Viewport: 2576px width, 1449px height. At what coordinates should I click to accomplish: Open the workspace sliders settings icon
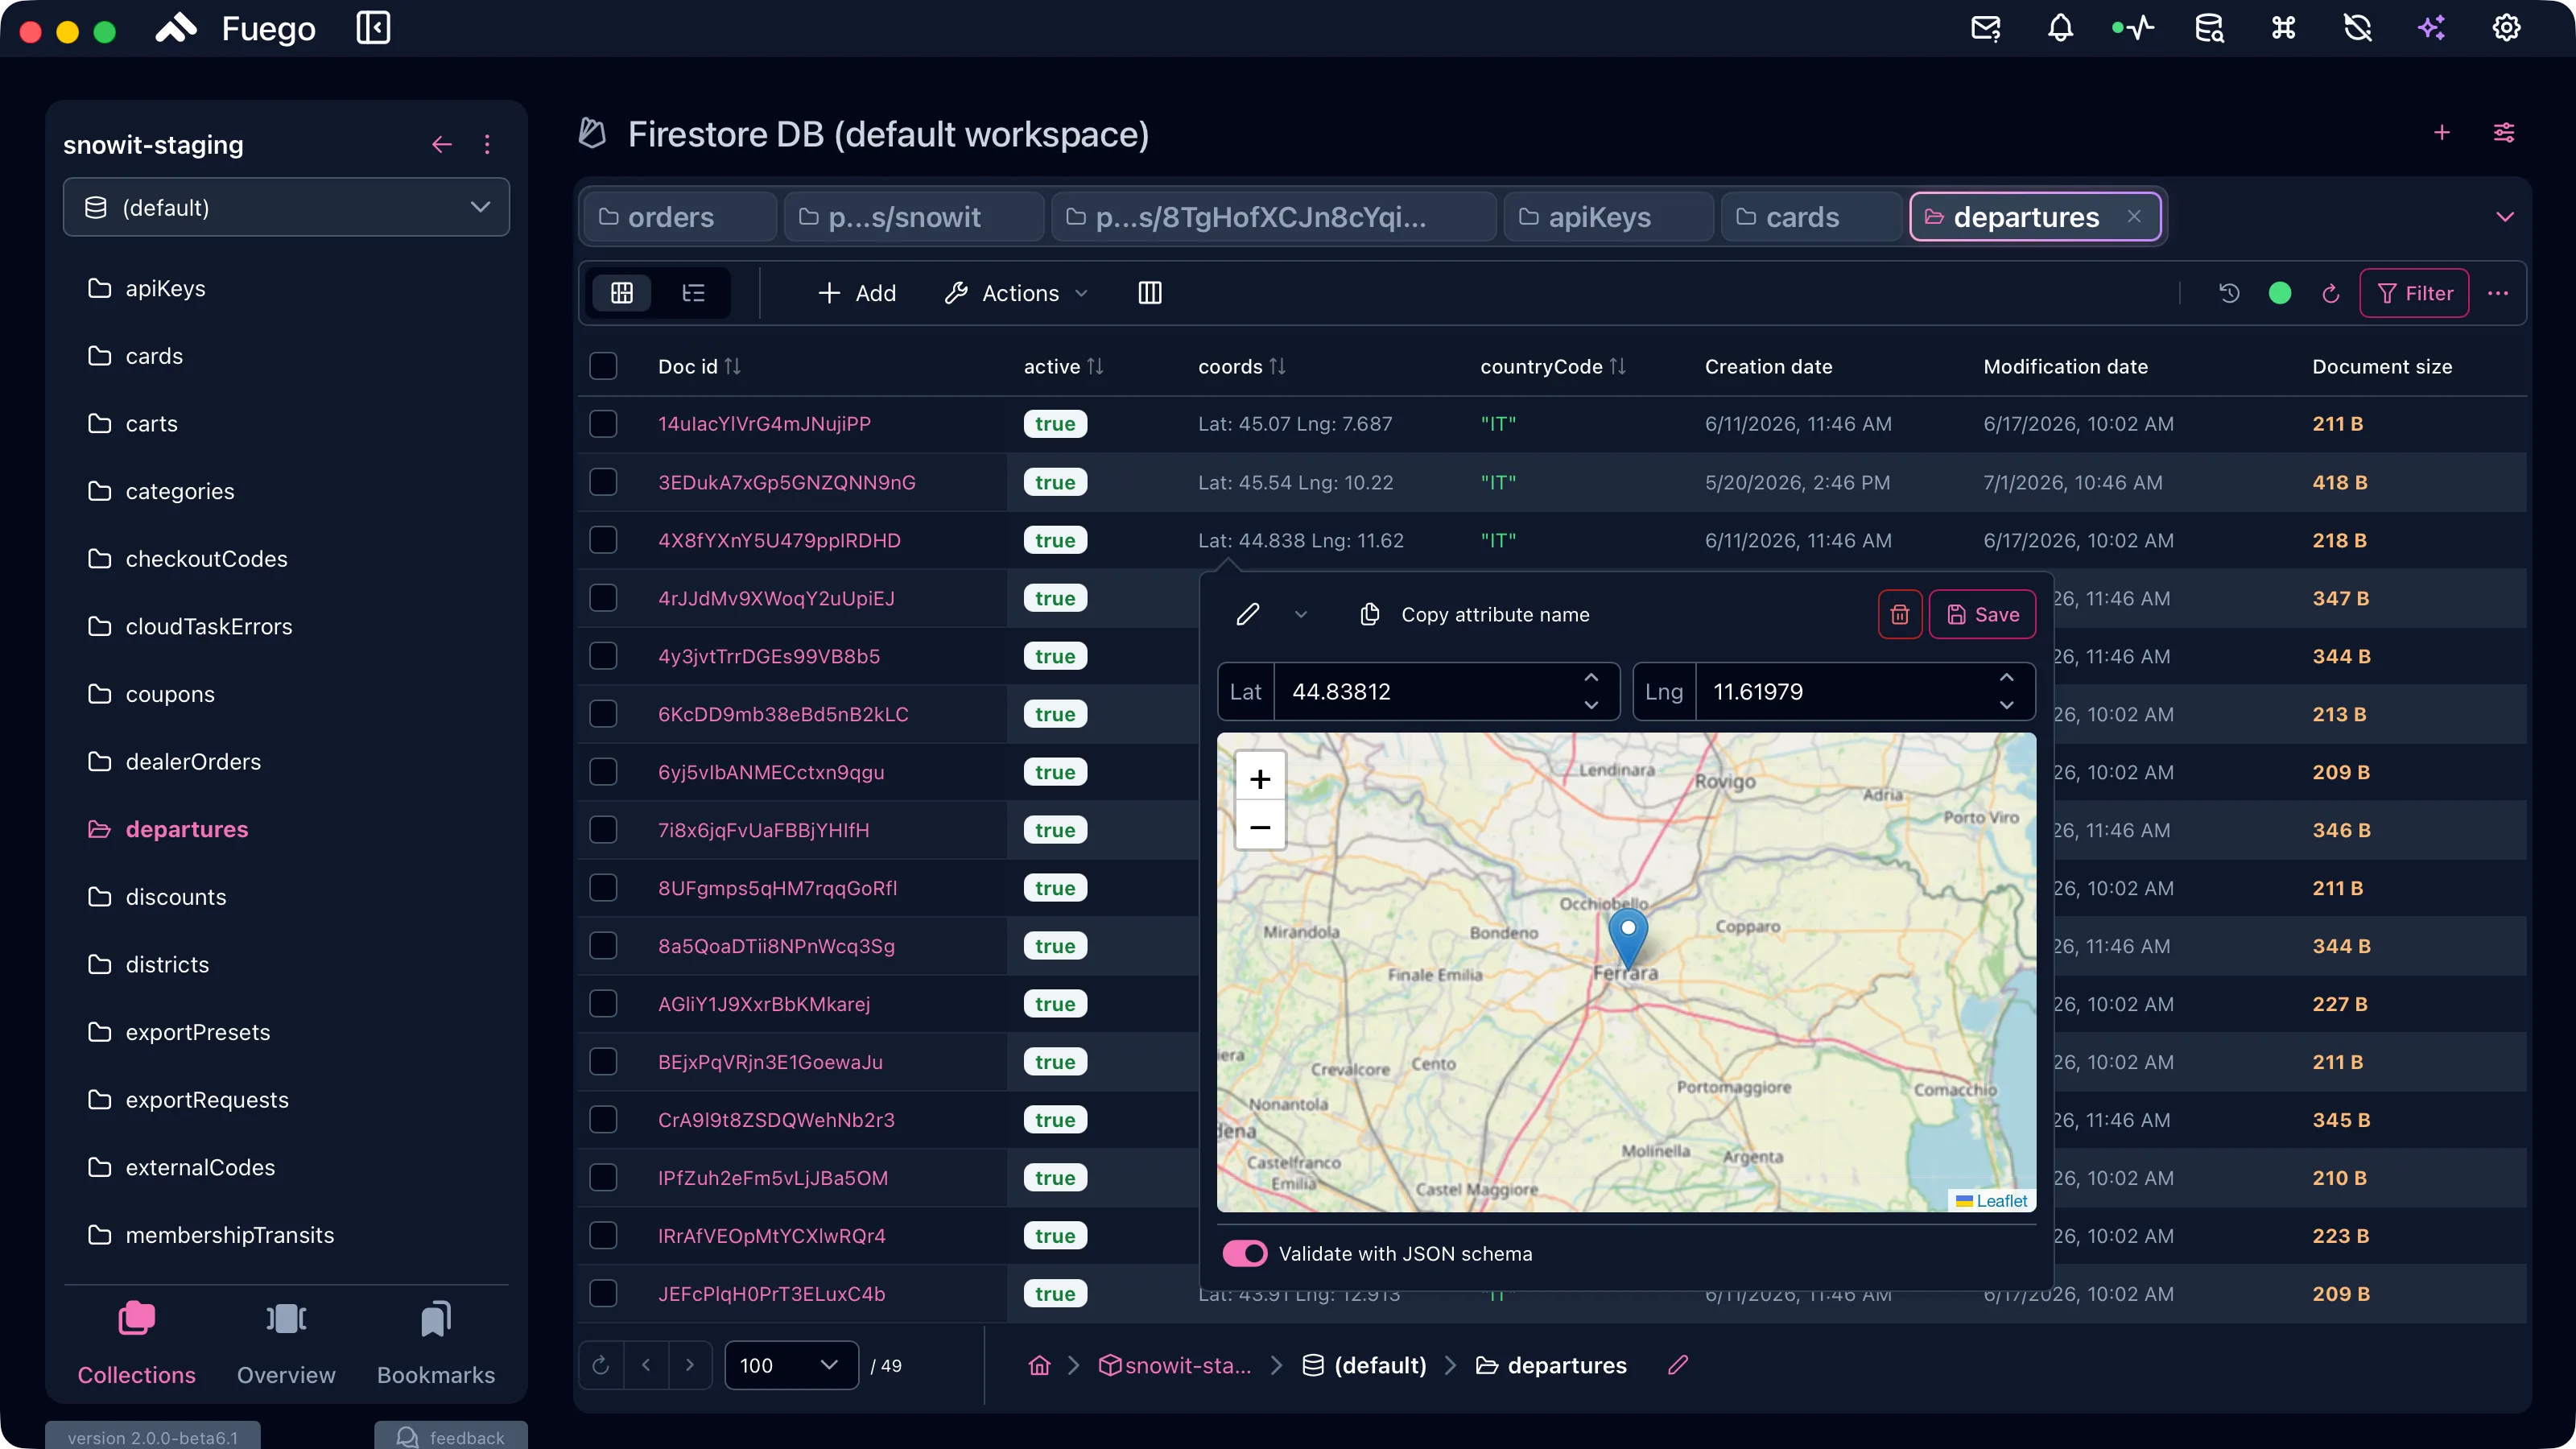pos(2504,133)
